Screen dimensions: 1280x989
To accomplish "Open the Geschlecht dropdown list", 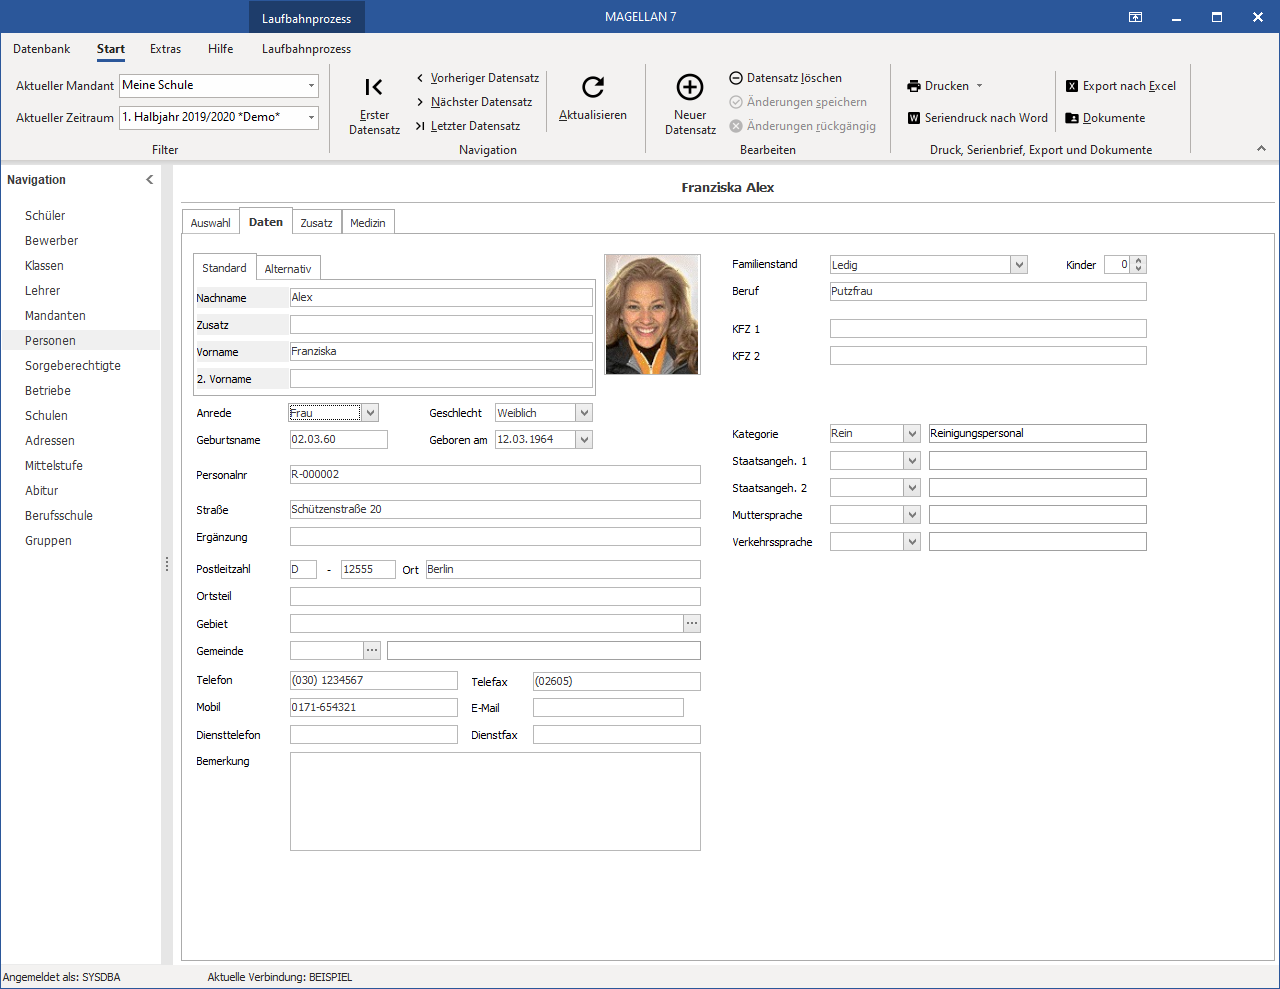I will click(x=585, y=413).
